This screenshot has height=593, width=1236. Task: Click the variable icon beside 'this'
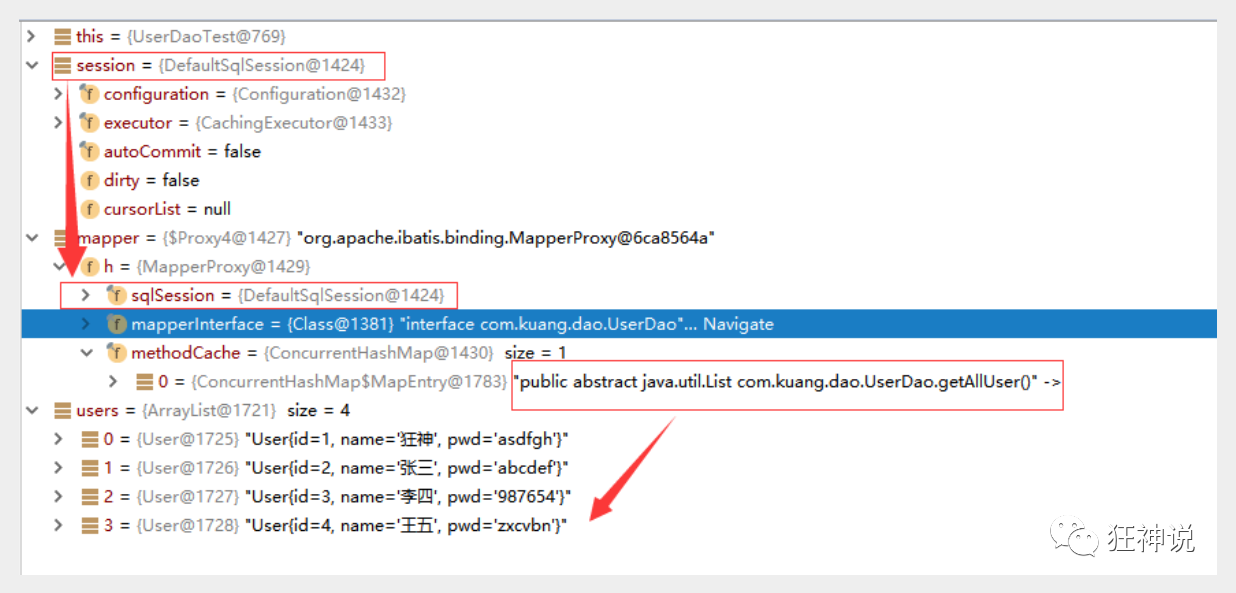(61, 36)
